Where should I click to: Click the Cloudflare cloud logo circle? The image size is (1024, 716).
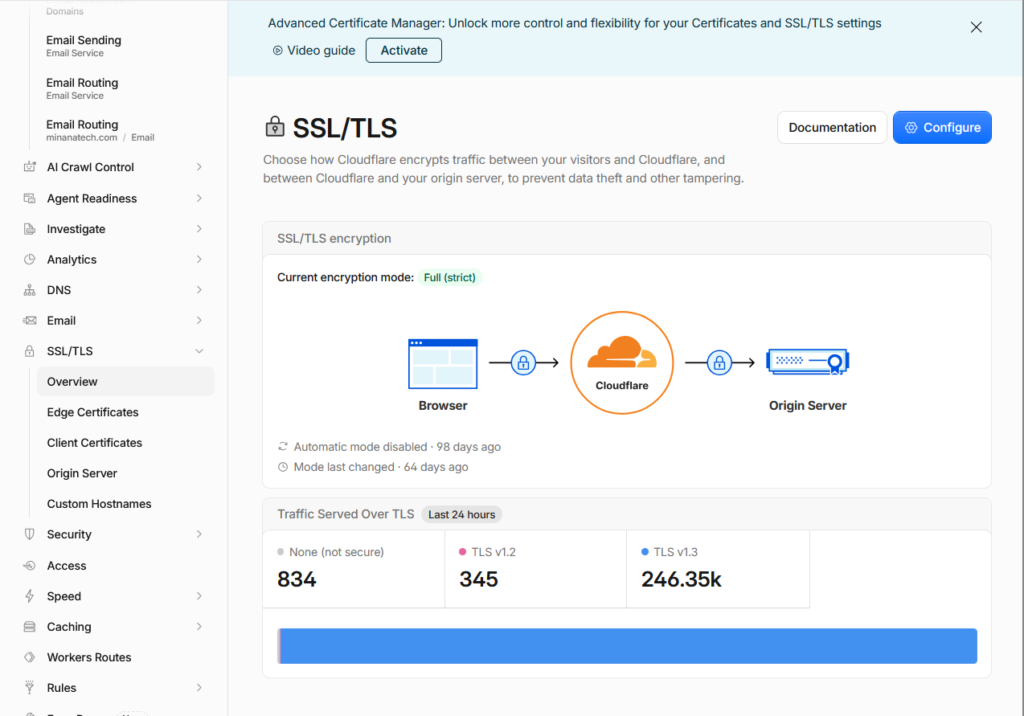(622, 363)
